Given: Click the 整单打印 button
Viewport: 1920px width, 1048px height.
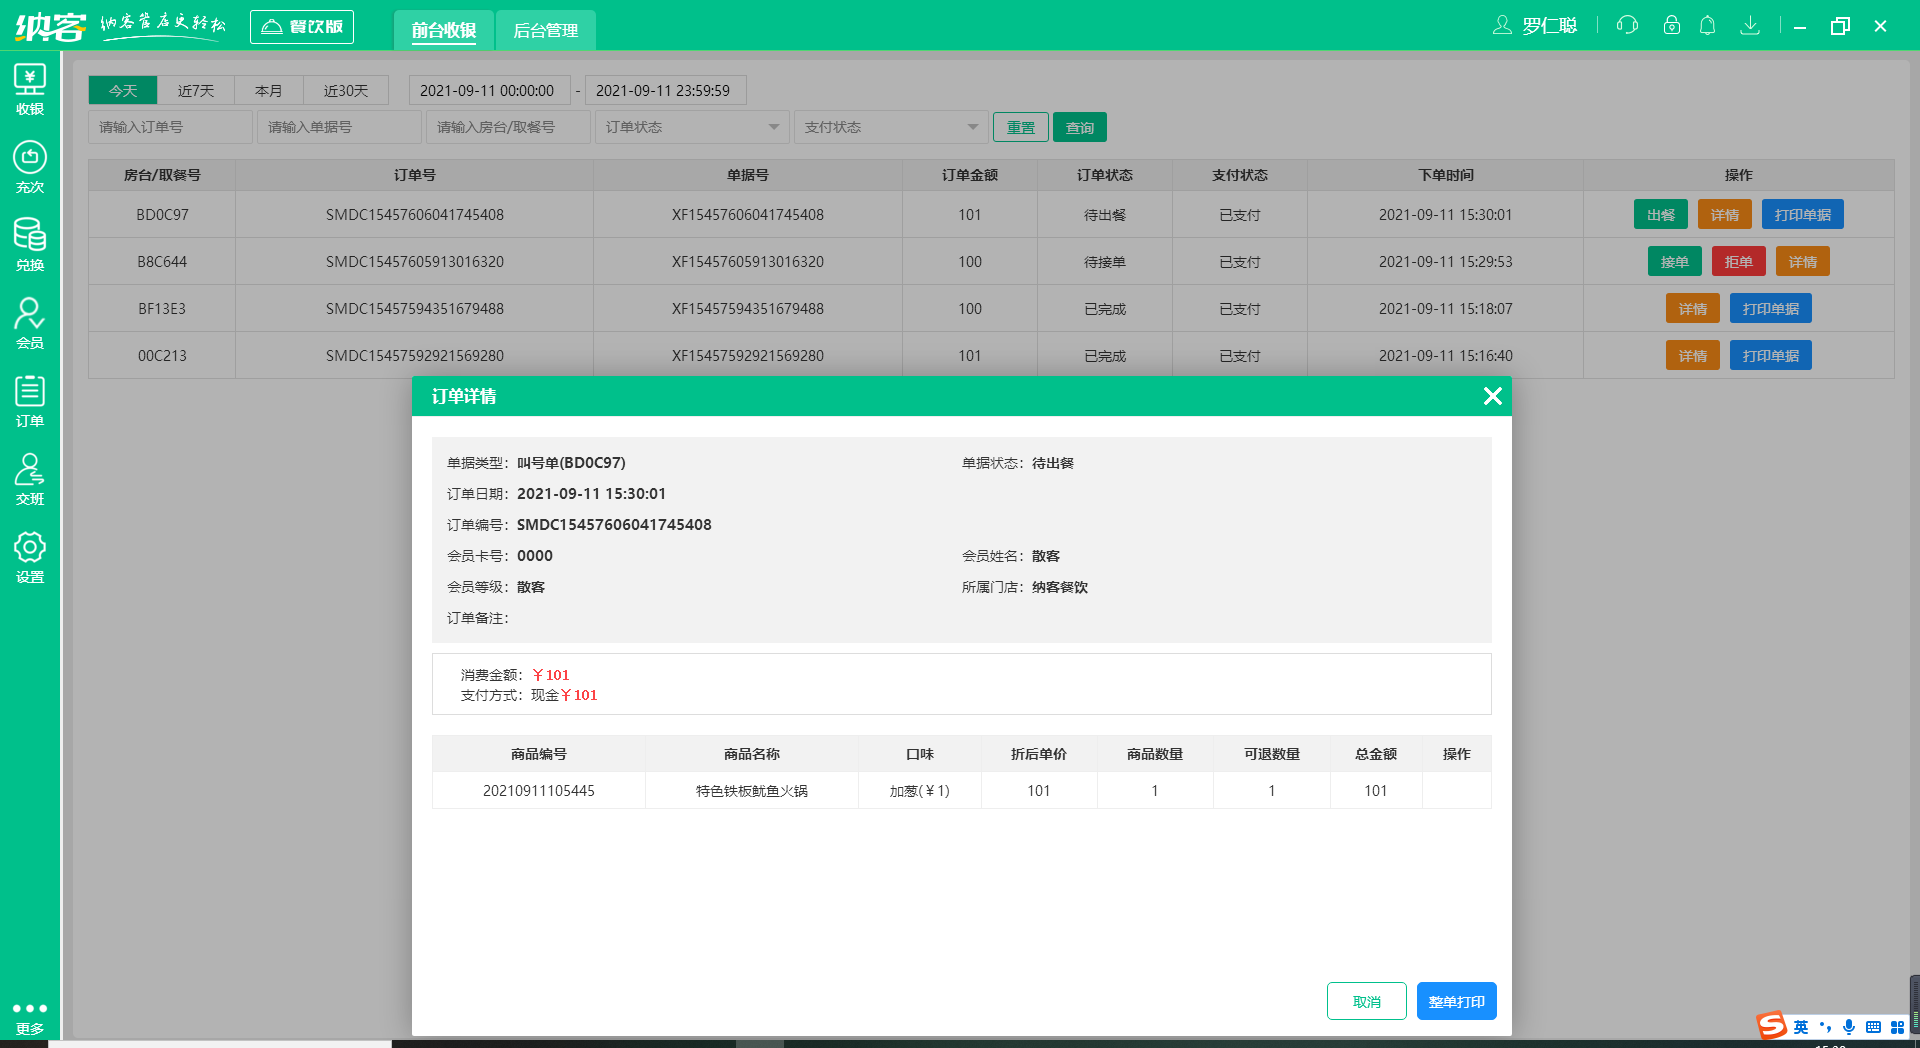Looking at the screenshot, I should click(1456, 1001).
